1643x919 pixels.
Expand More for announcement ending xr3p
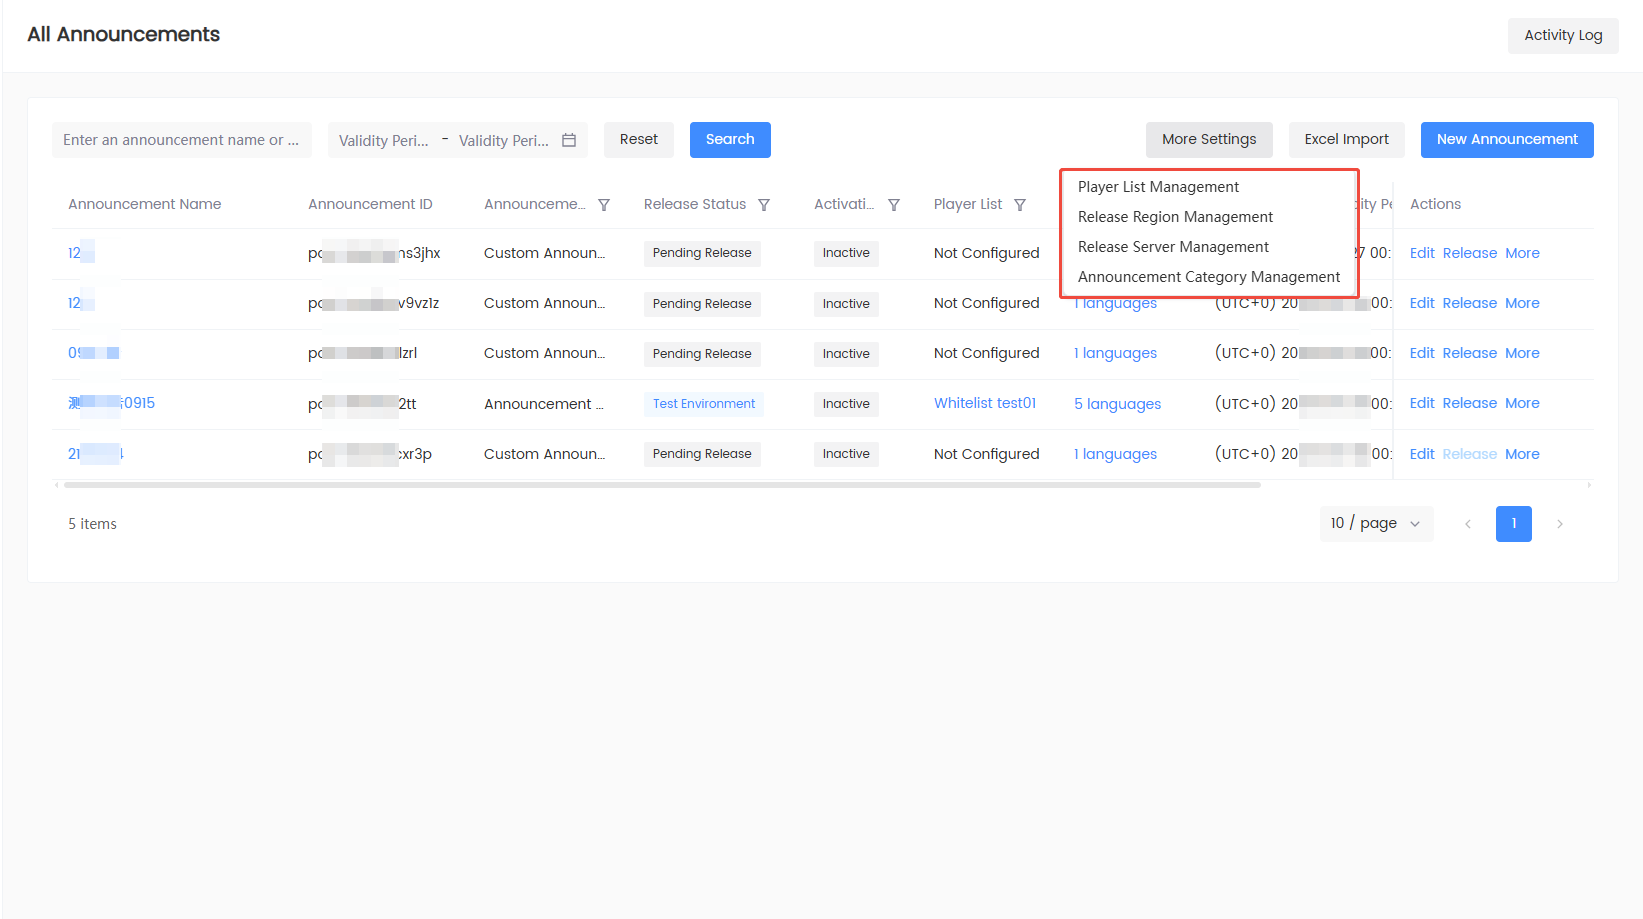[x=1522, y=455]
